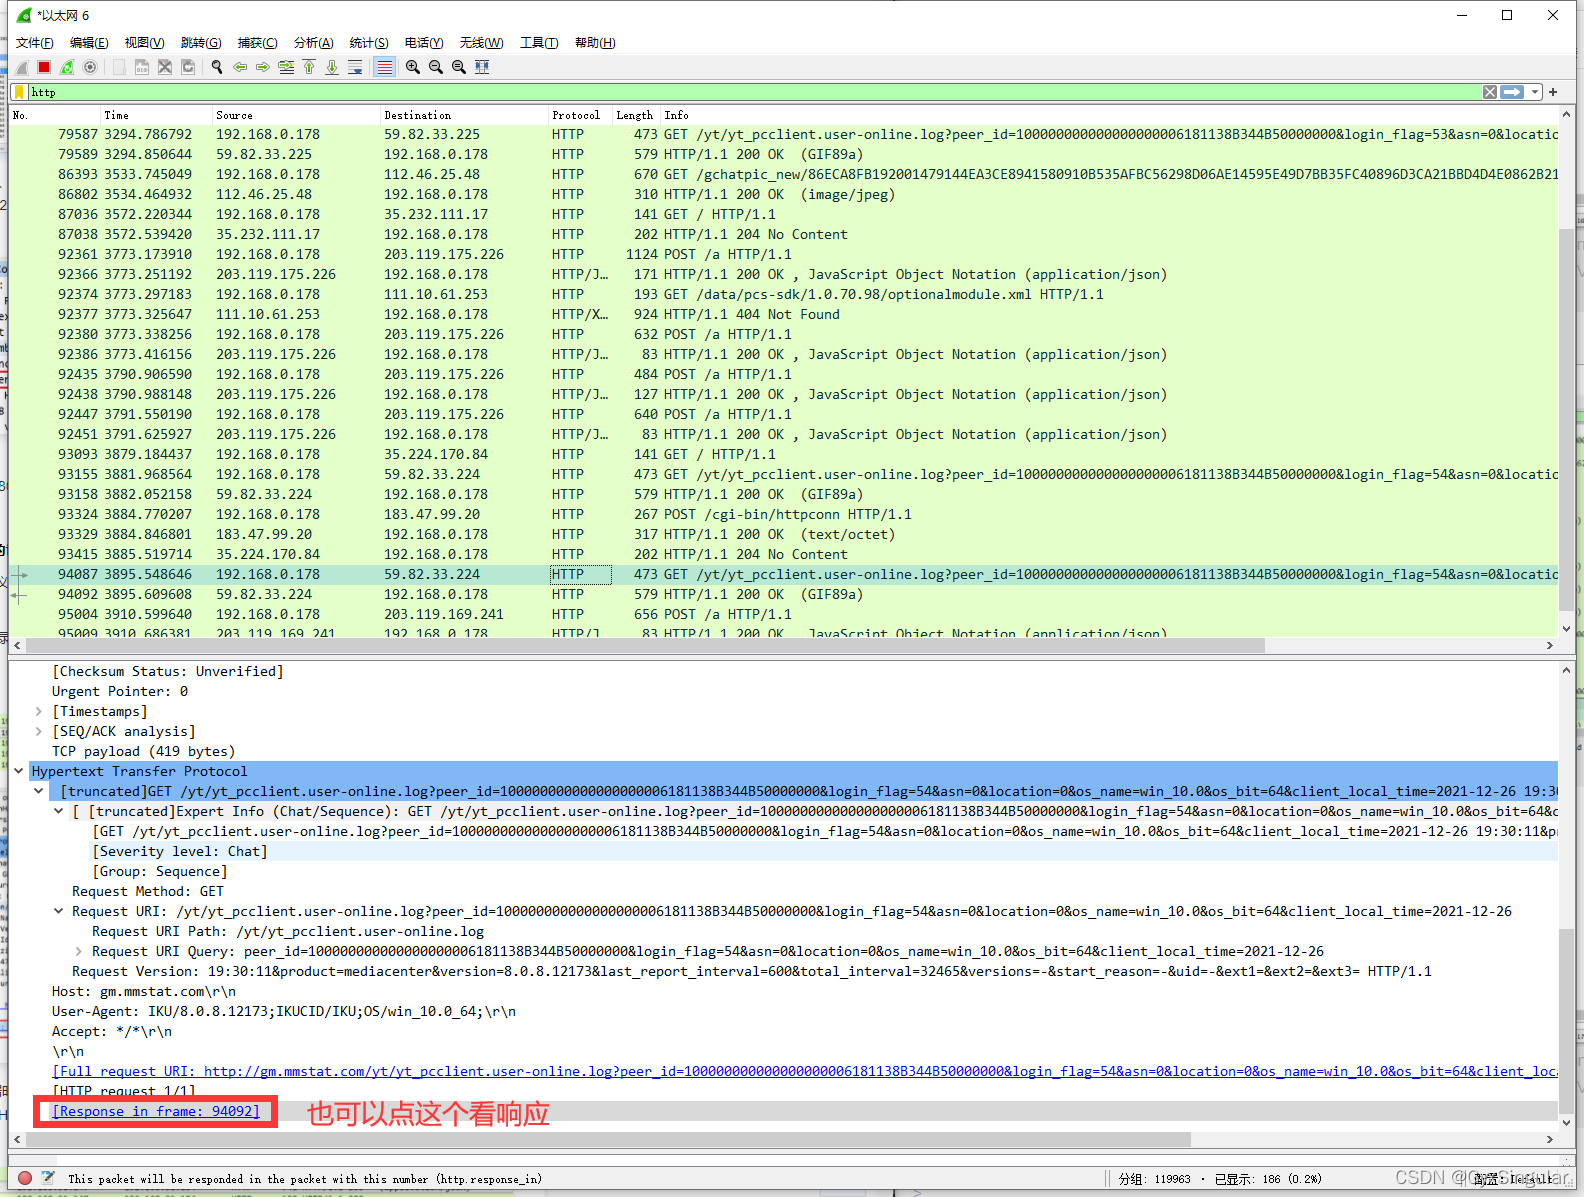
Task: Expand the [SEQ/ACK analysis] tree node
Action: [39, 731]
